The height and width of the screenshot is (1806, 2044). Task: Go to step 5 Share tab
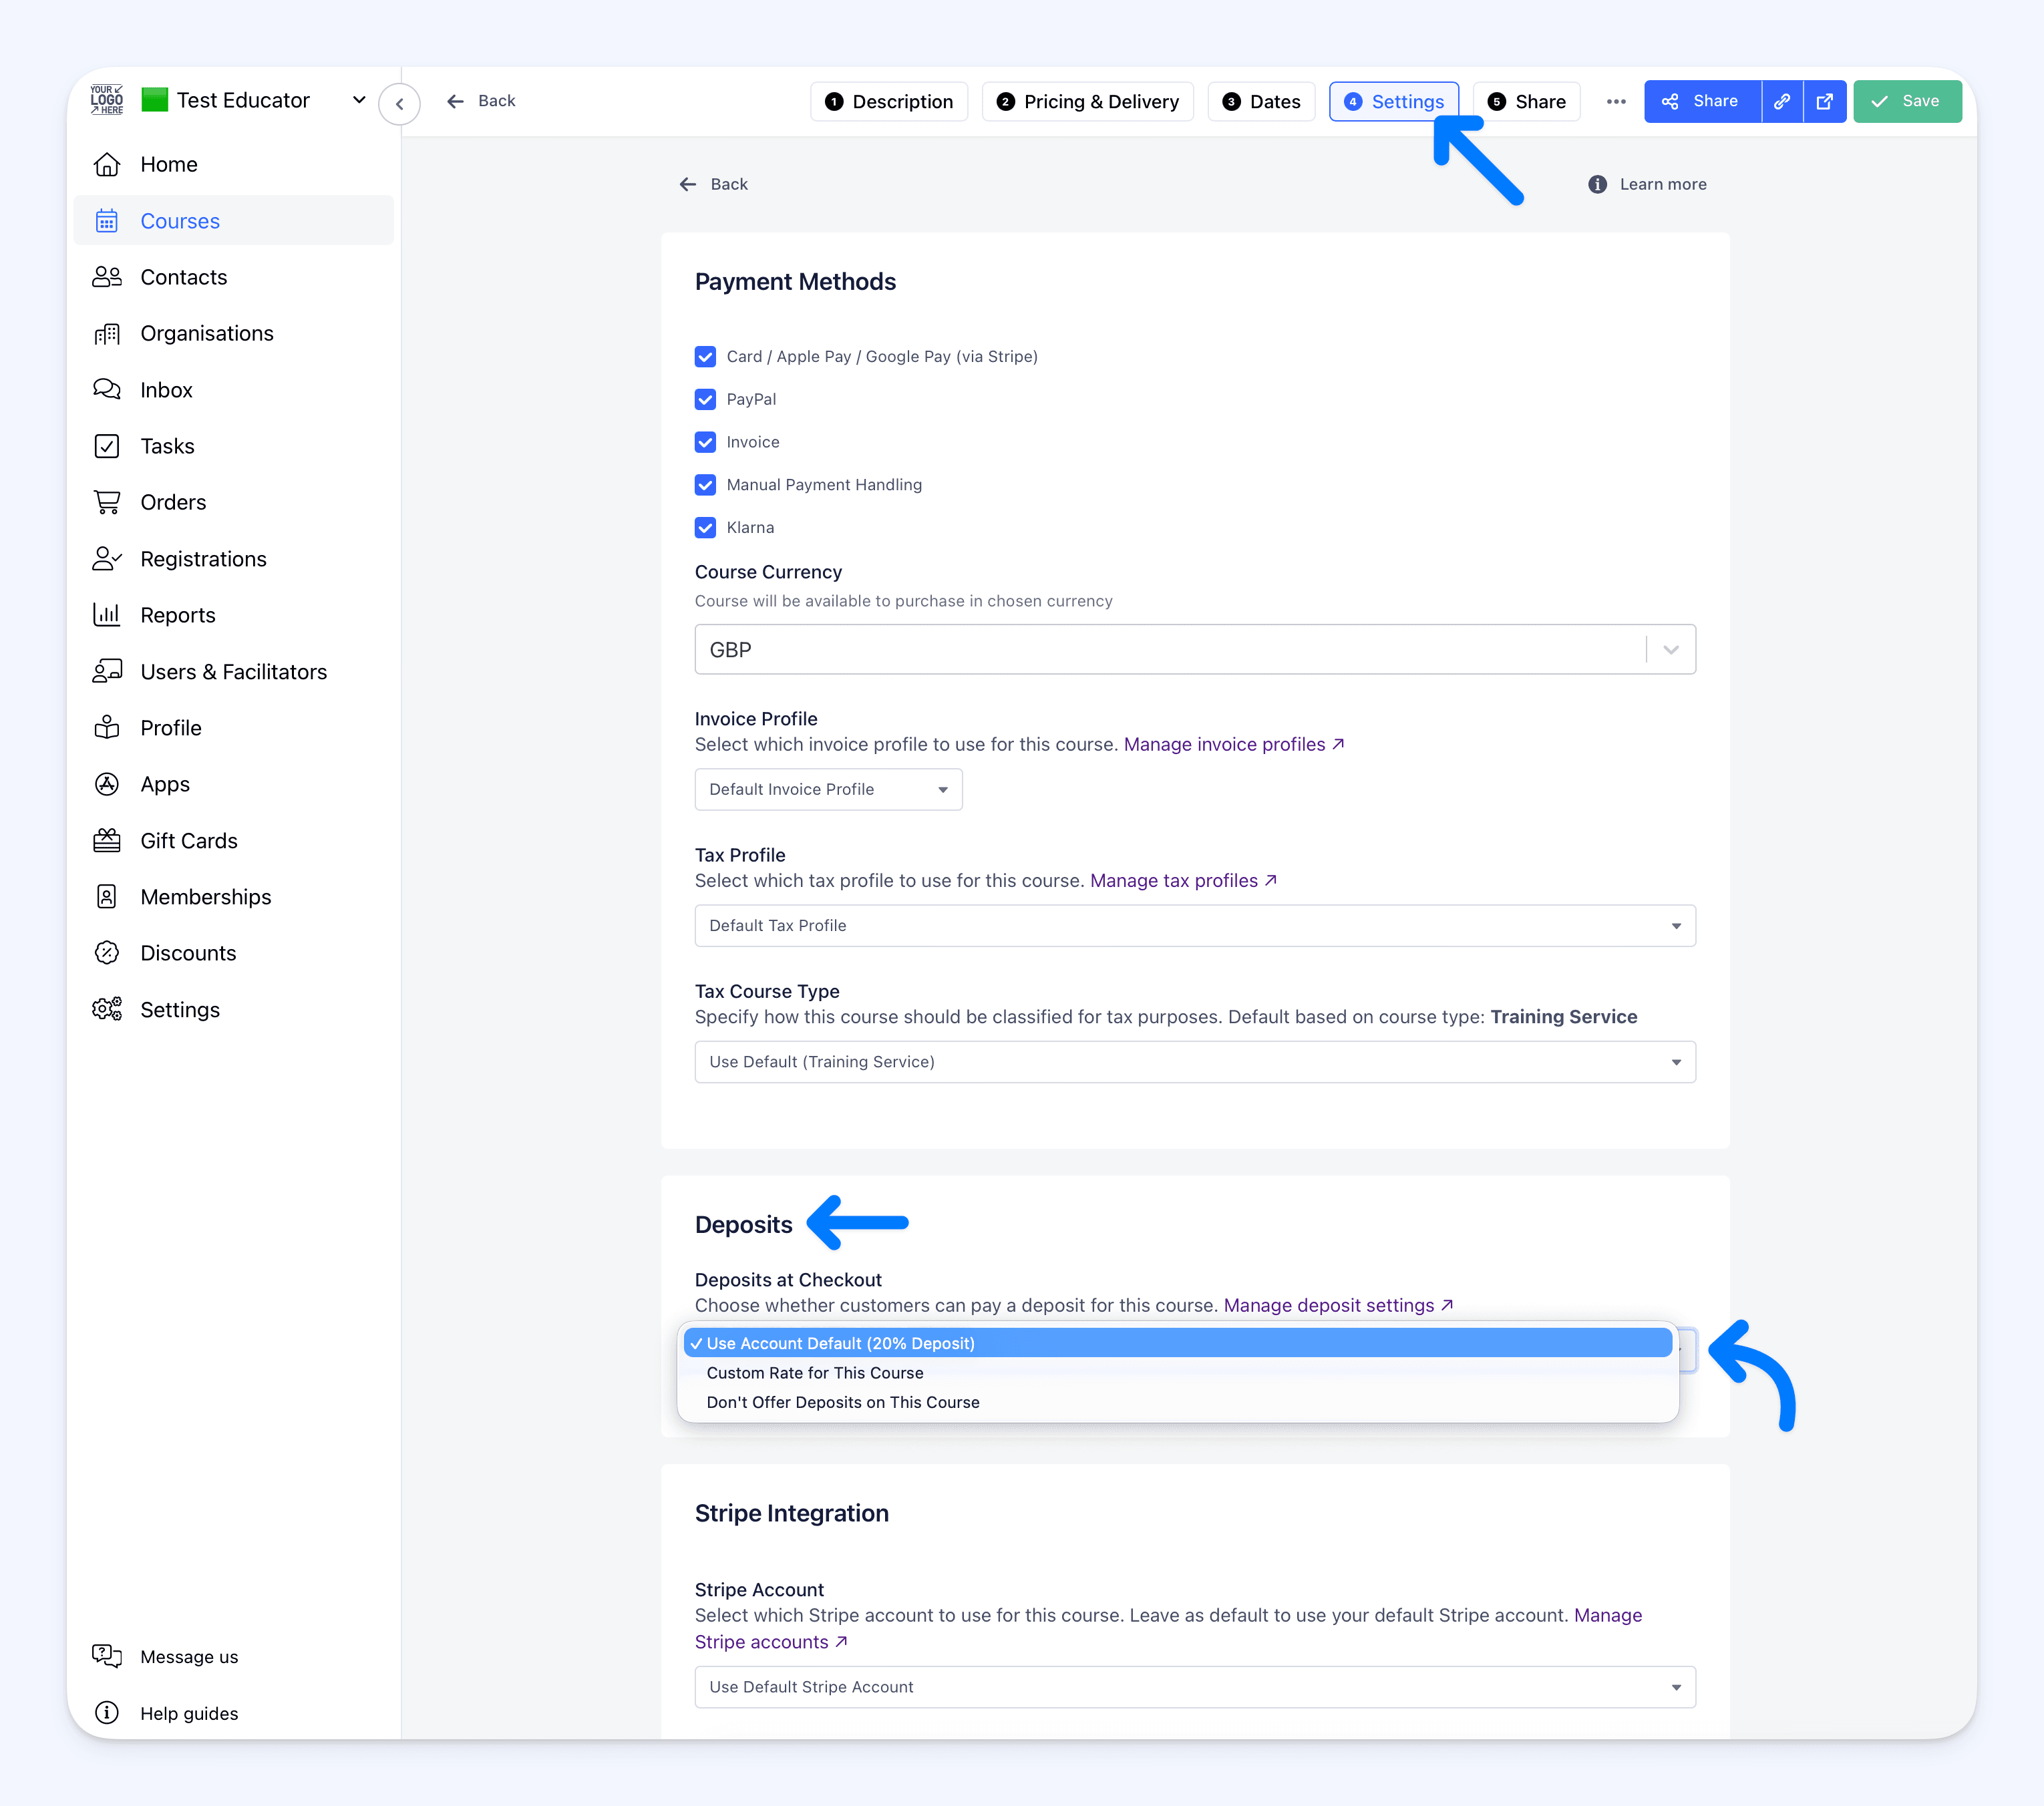coord(1527,101)
